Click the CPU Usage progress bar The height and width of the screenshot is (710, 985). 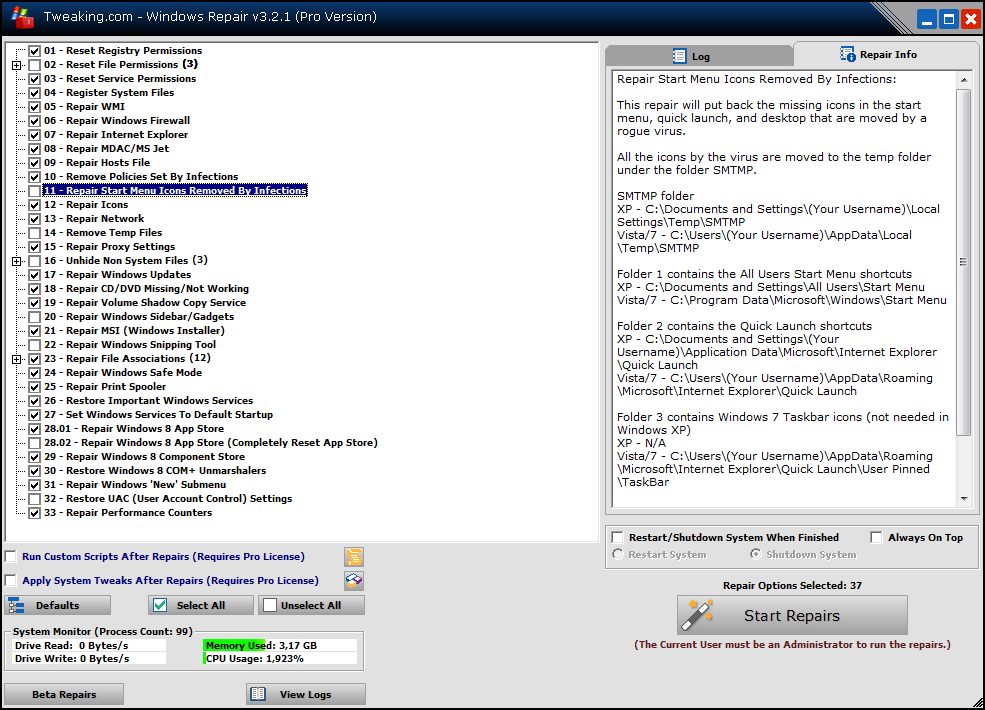[x=280, y=658]
